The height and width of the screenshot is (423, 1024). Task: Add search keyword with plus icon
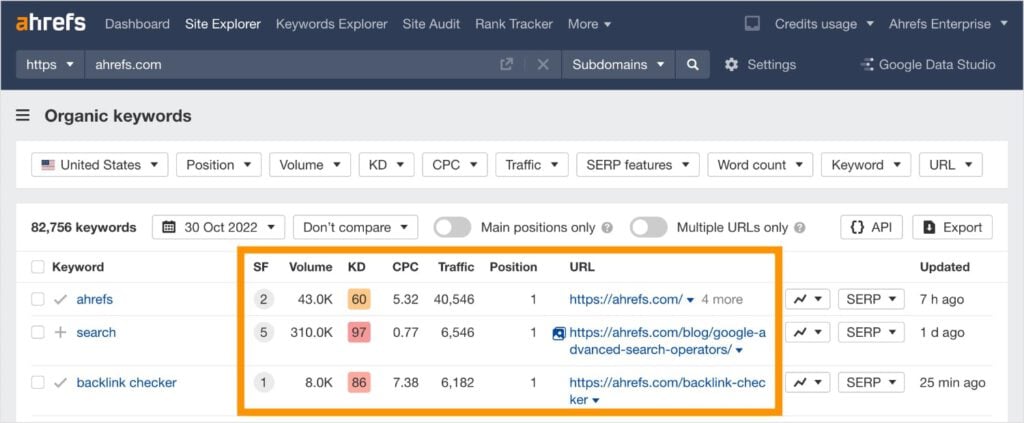pos(61,332)
